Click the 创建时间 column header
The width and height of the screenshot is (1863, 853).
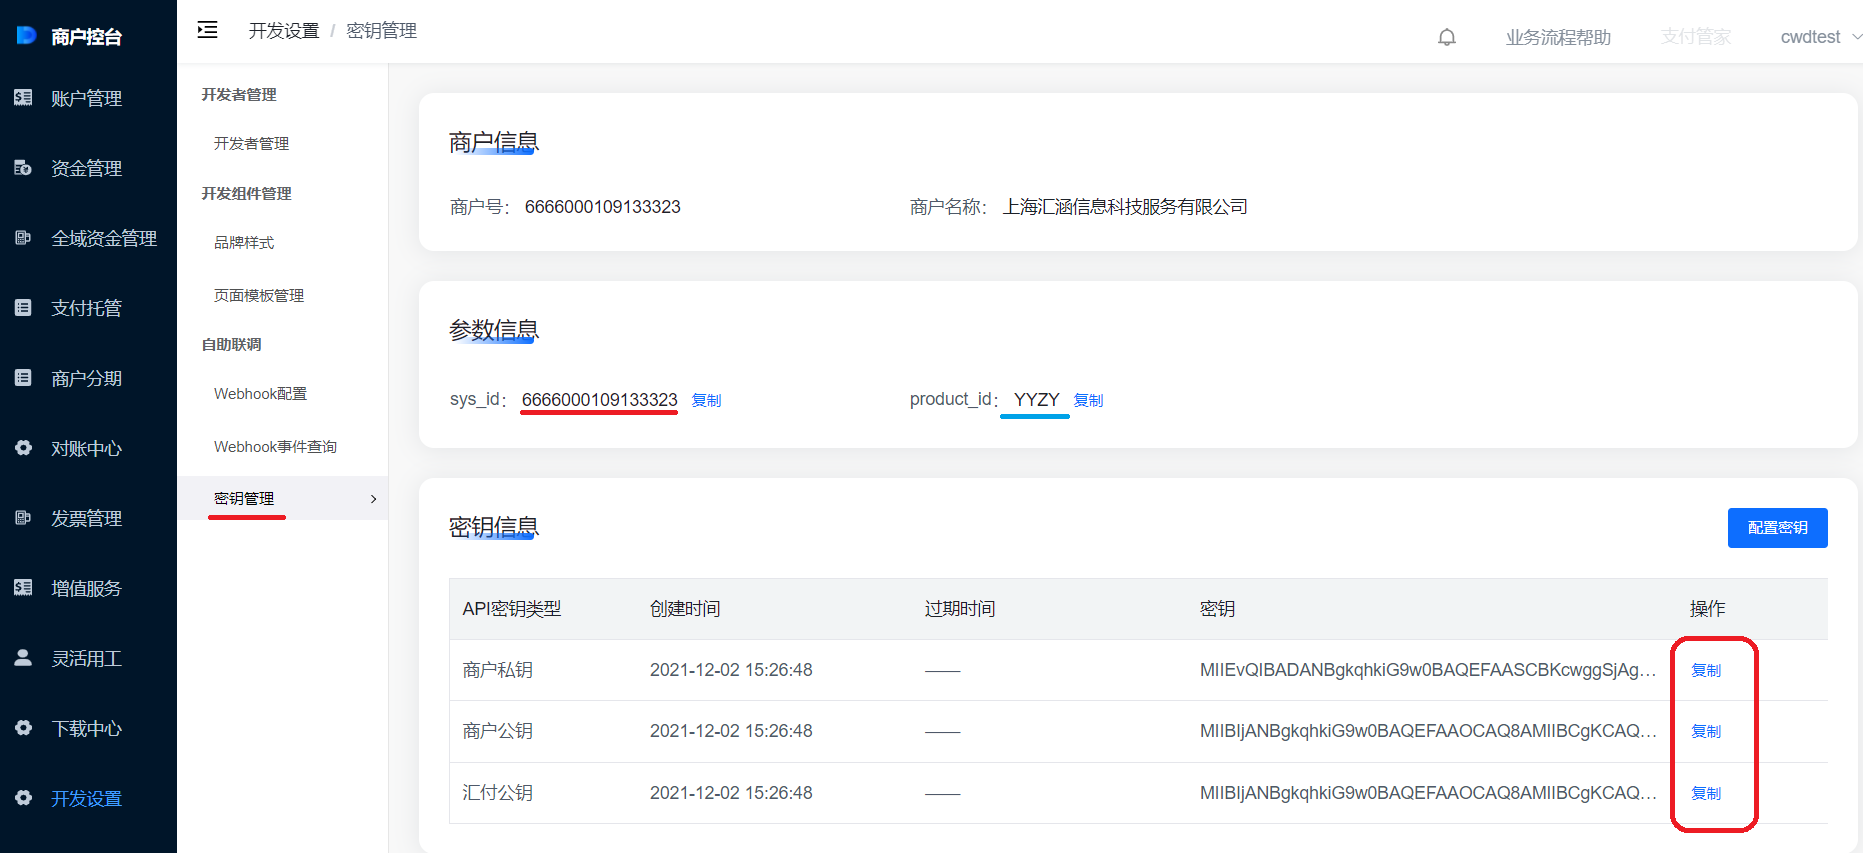[685, 609]
